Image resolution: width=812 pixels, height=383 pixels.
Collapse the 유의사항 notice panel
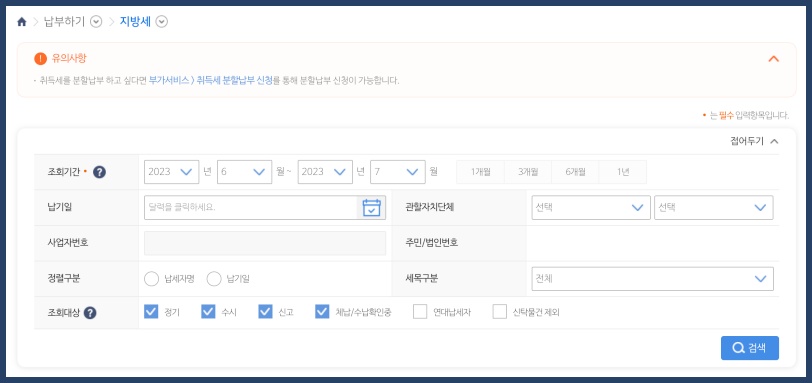(773, 58)
